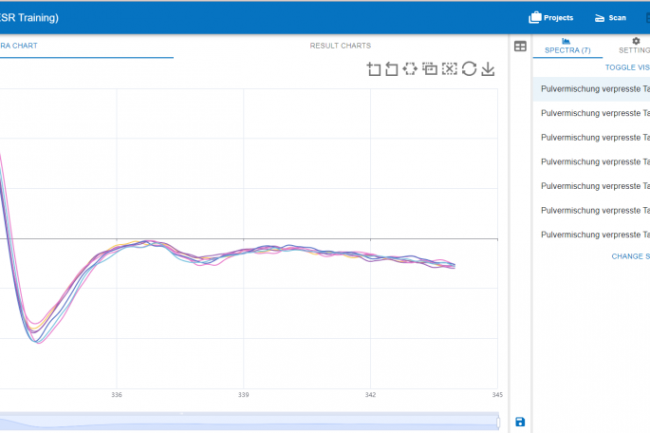Download the chart with arrow icon
The width and height of the screenshot is (650, 433).
pos(488,69)
